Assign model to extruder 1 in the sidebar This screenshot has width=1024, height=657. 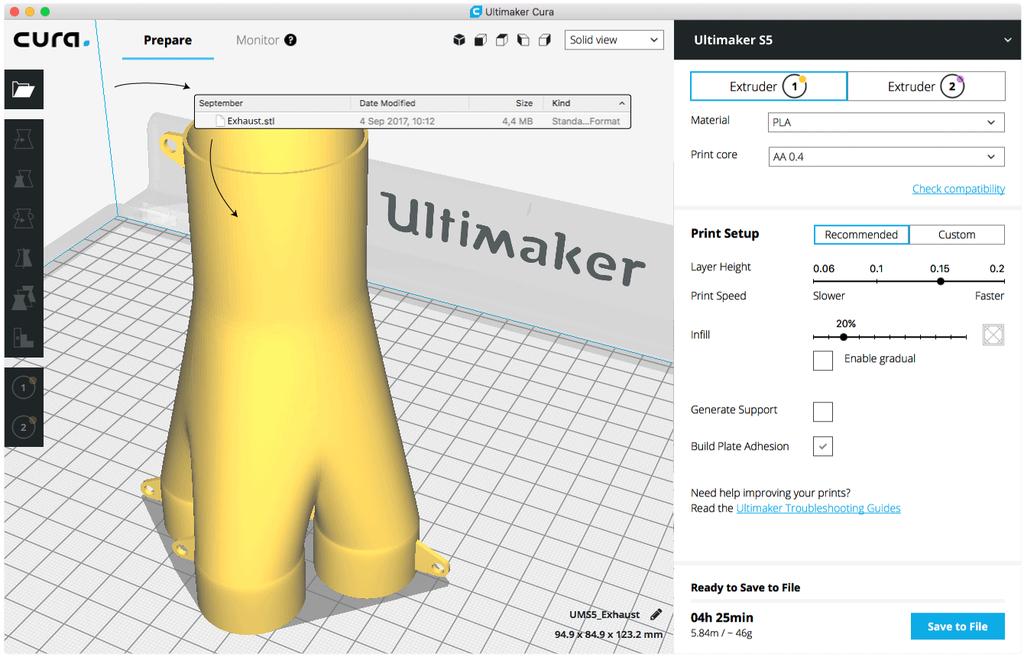coord(24,388)
